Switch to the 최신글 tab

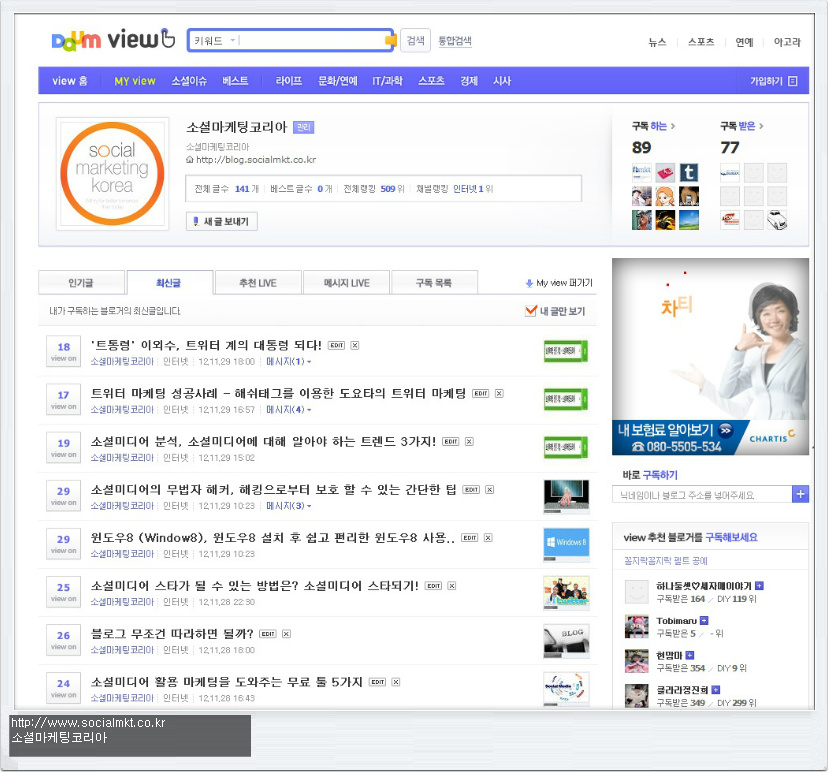coord(169,283)
